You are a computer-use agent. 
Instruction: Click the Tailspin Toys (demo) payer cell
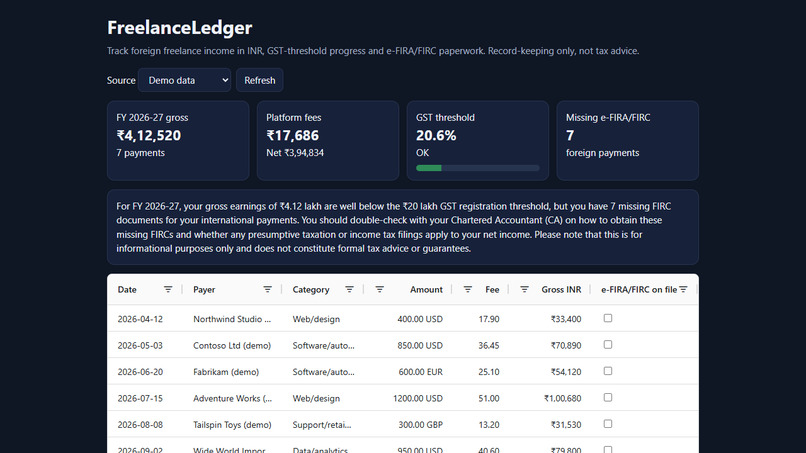point(232,425)
